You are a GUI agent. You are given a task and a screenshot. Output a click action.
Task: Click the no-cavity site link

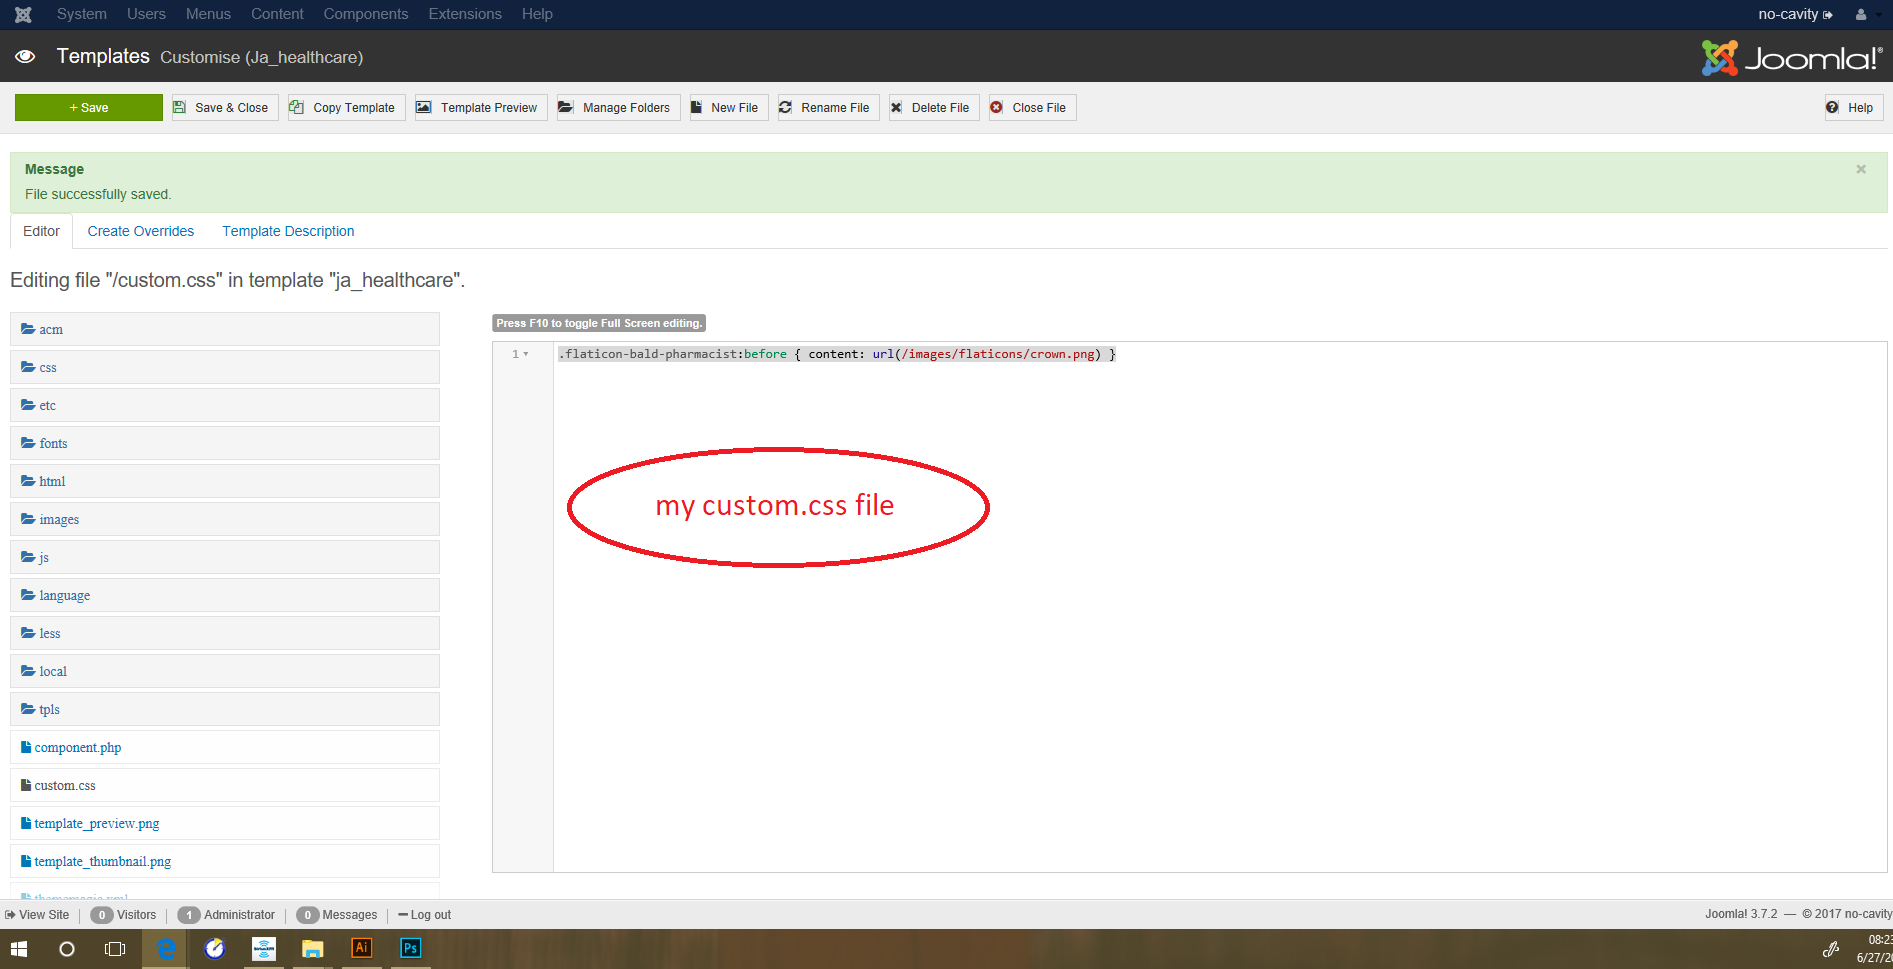[x=1795, y=14]
